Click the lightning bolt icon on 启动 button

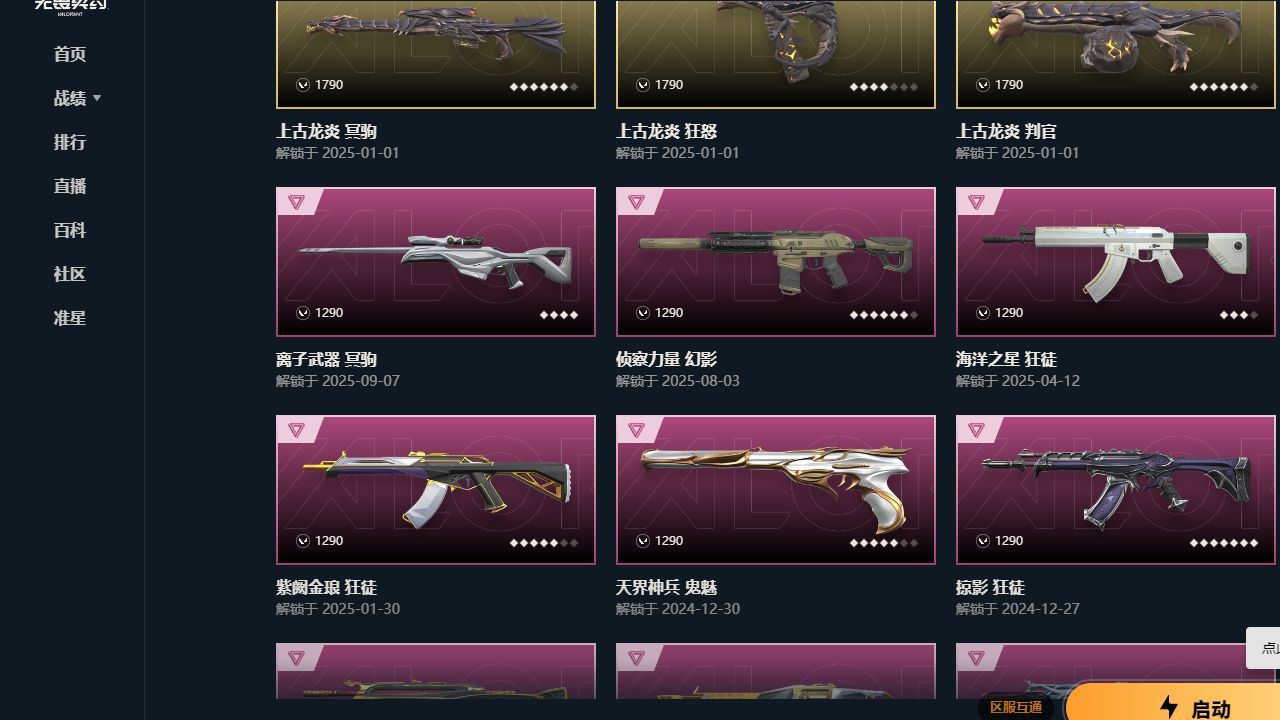[x=1169, y=707]
